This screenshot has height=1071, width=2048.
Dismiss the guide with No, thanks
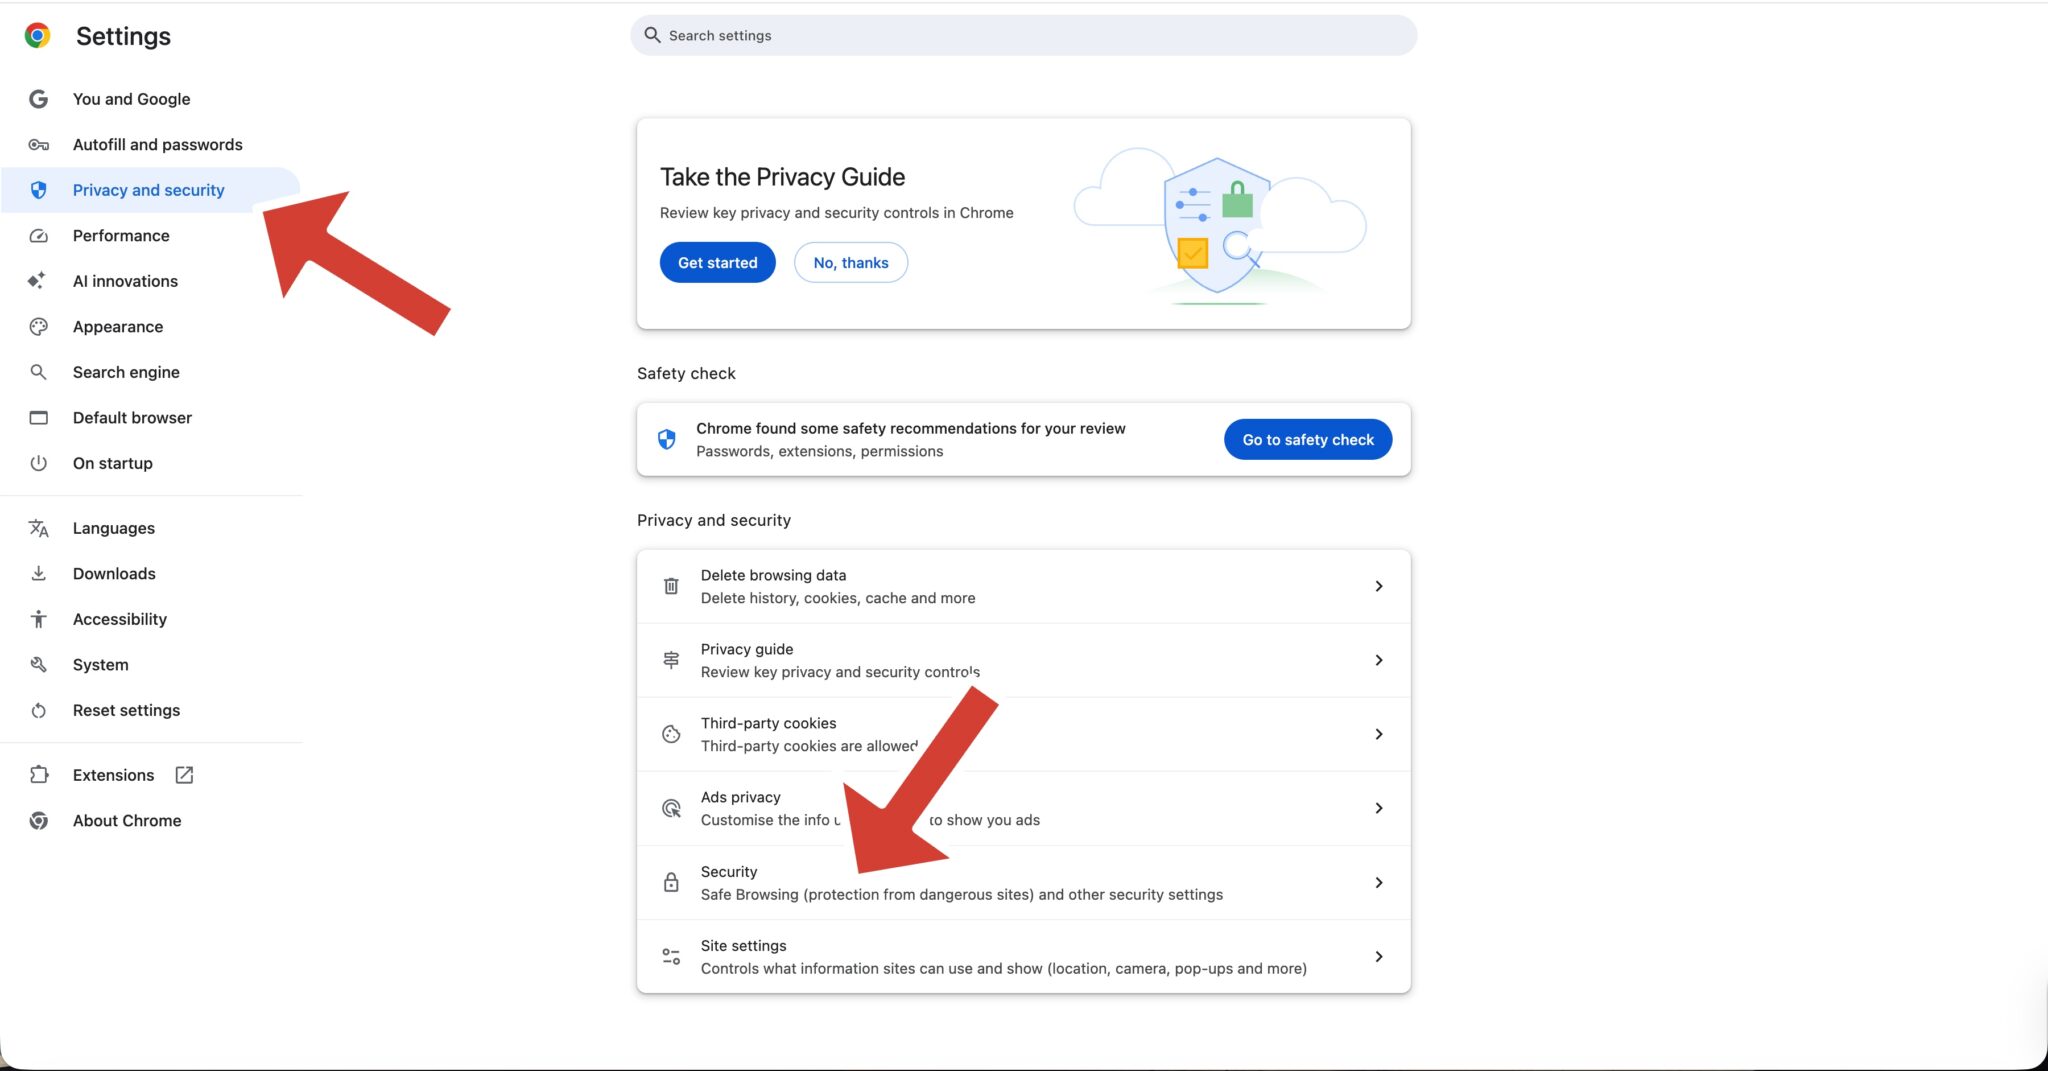pos(851,262)
